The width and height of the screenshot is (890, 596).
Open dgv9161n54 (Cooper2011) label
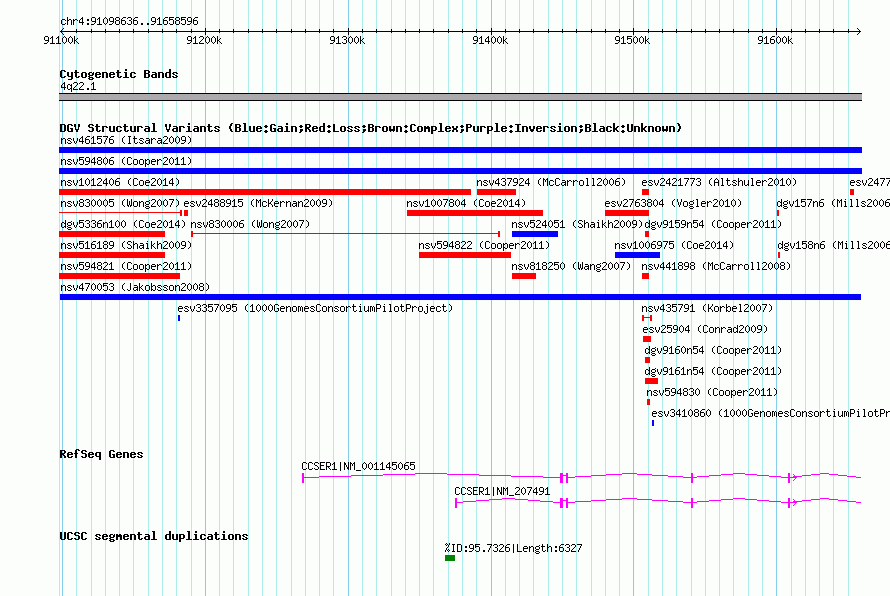pos(713,371)
